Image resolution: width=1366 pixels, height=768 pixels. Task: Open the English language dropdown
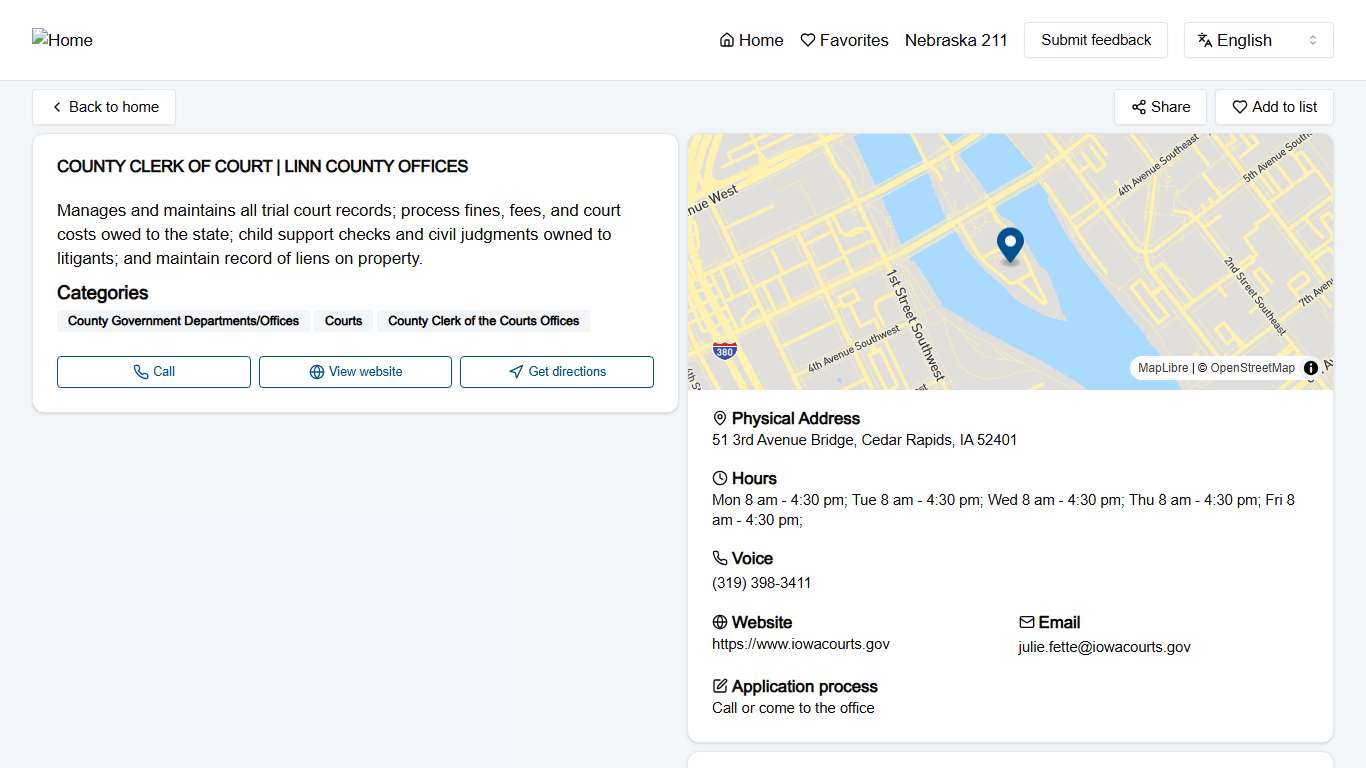pos(1258,40)
